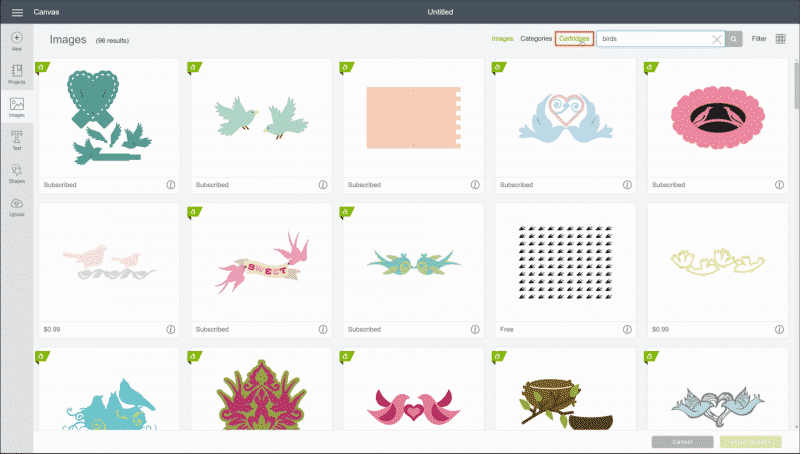
Task: Show info for pink birds on waves image
Action: click(171, 330)
